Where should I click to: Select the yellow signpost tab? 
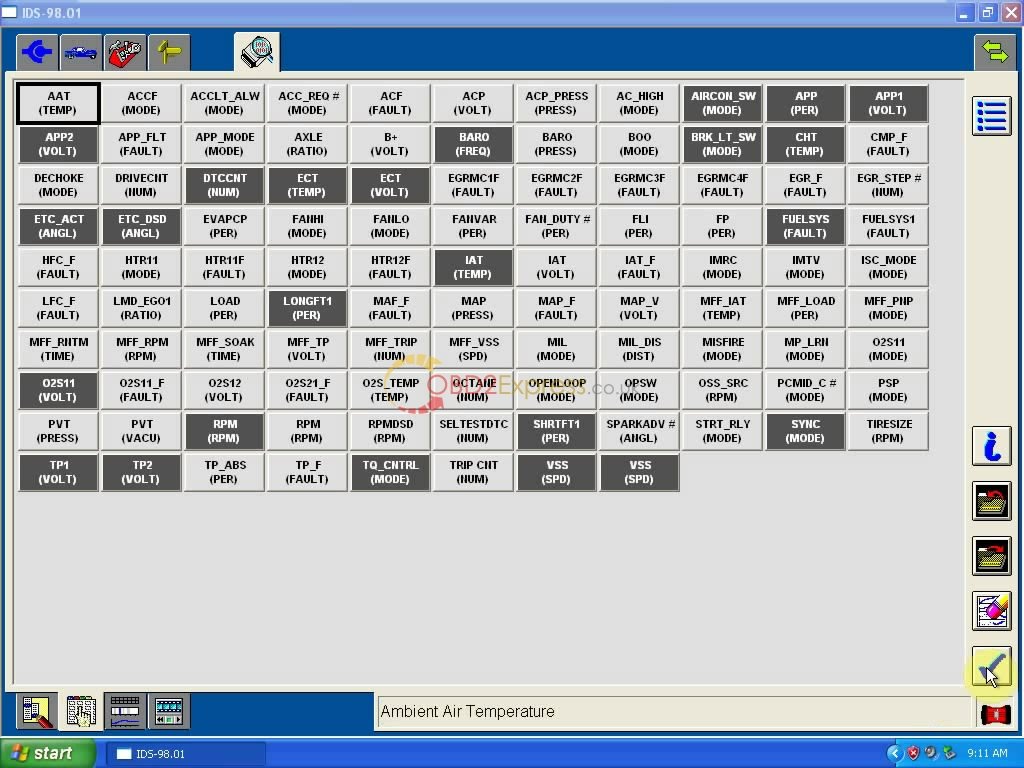[x=169, y=52]
